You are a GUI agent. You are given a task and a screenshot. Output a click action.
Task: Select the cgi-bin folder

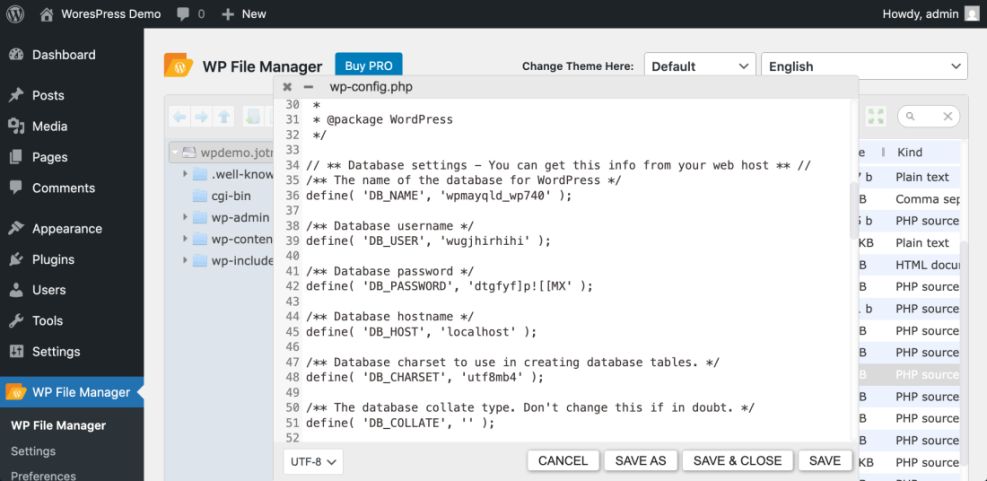(x=222, y=196)
